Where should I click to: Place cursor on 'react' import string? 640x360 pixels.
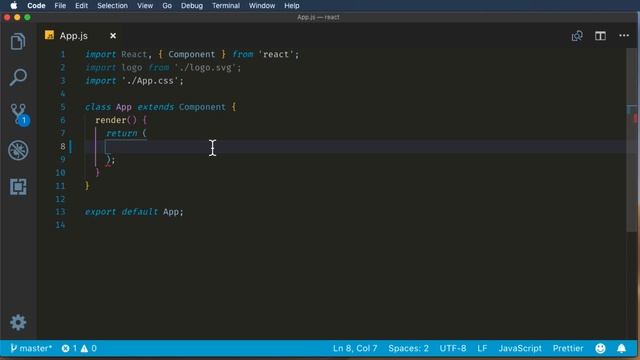pos(276,54)
